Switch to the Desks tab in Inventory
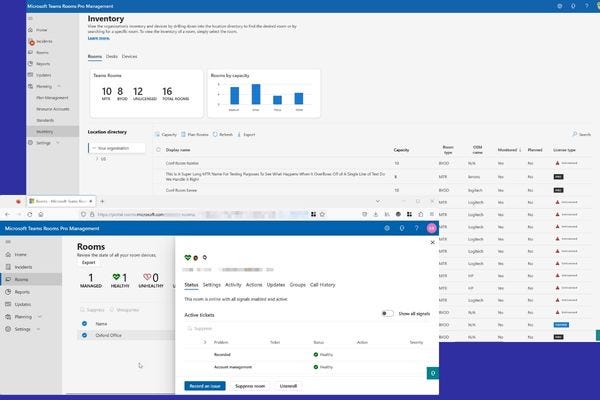 (112, 56)
